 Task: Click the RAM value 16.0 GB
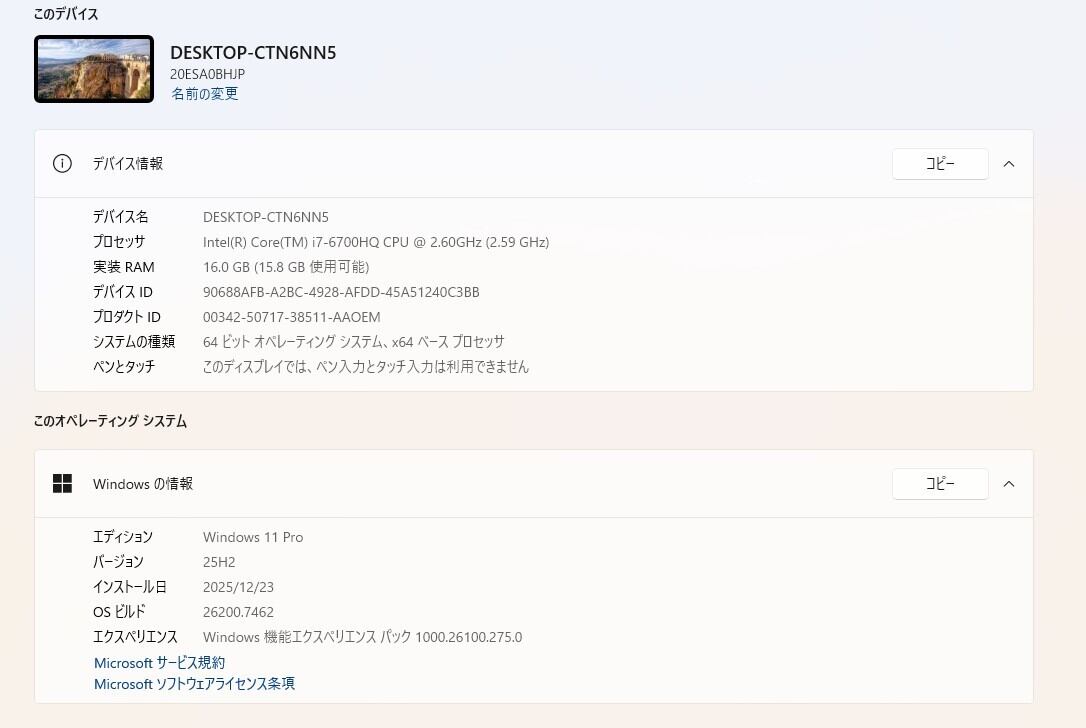tap(286, 267)
